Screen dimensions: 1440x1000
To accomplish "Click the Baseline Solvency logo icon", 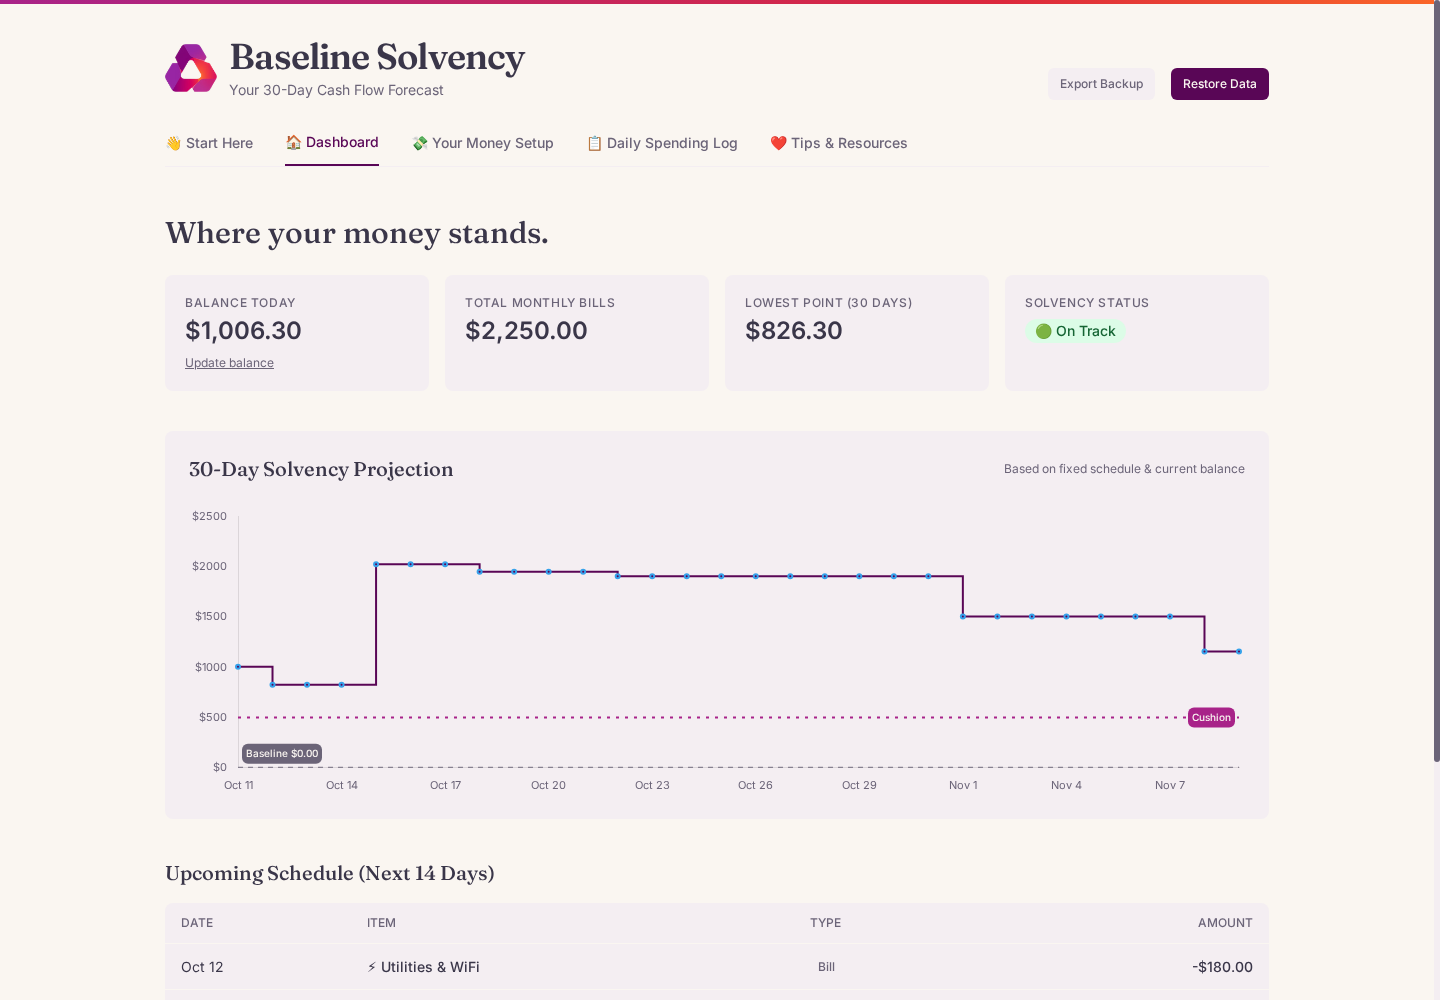I will point(191,68).
